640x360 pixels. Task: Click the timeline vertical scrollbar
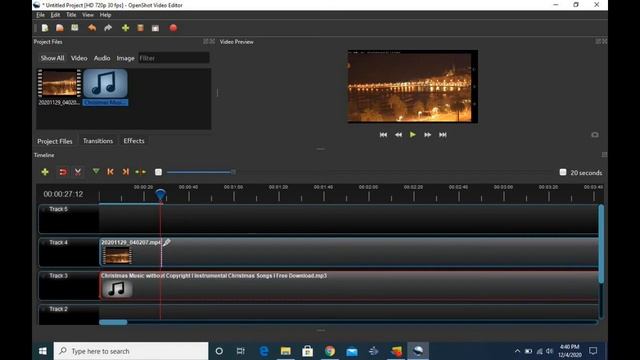[601, 244]
